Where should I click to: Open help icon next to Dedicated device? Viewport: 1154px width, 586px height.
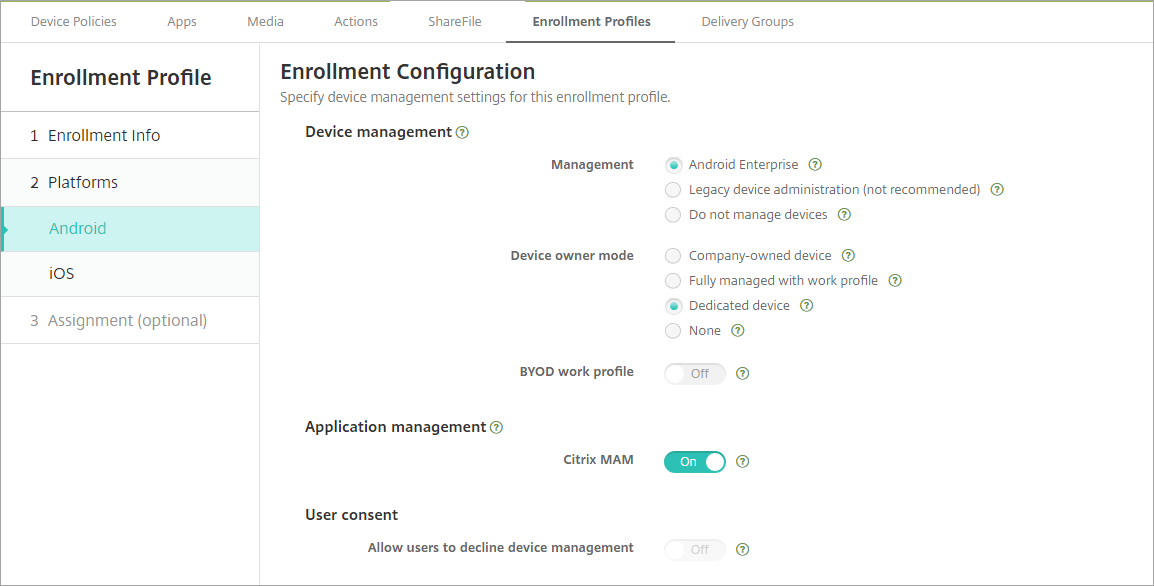(x=806, y=306)
